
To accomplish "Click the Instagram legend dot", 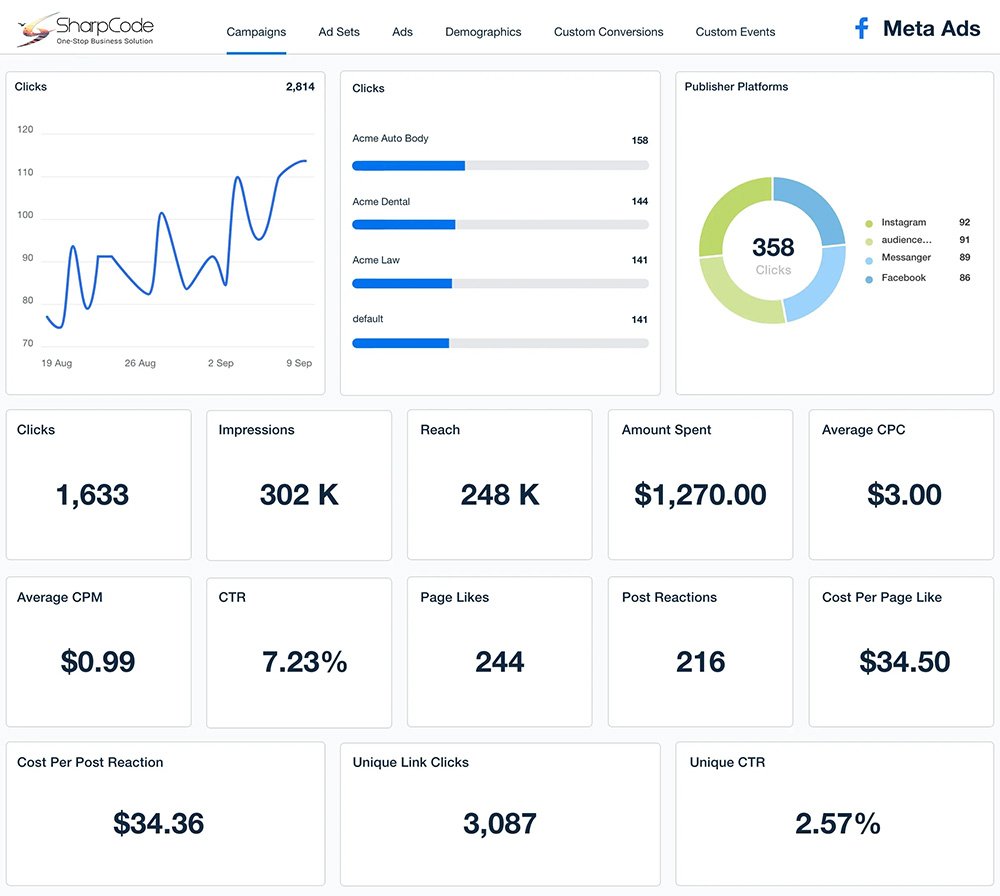I will 869,223.
